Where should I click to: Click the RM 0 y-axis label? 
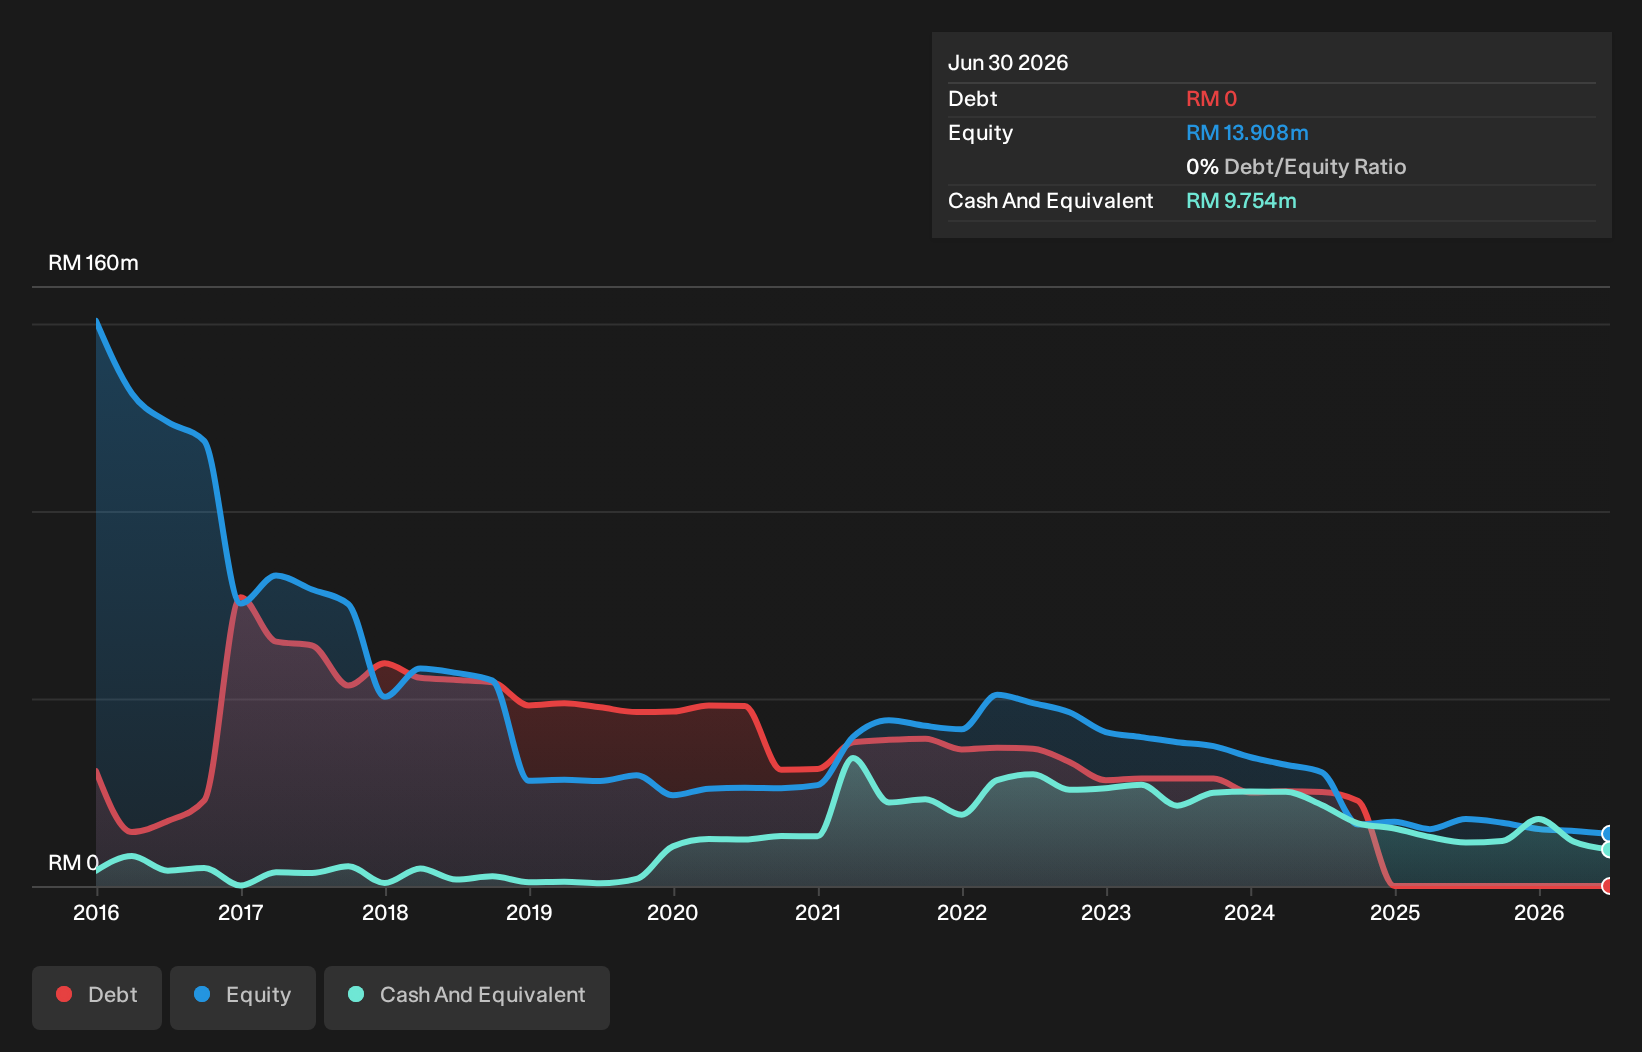pyautogui.click(x=73, y=863)
